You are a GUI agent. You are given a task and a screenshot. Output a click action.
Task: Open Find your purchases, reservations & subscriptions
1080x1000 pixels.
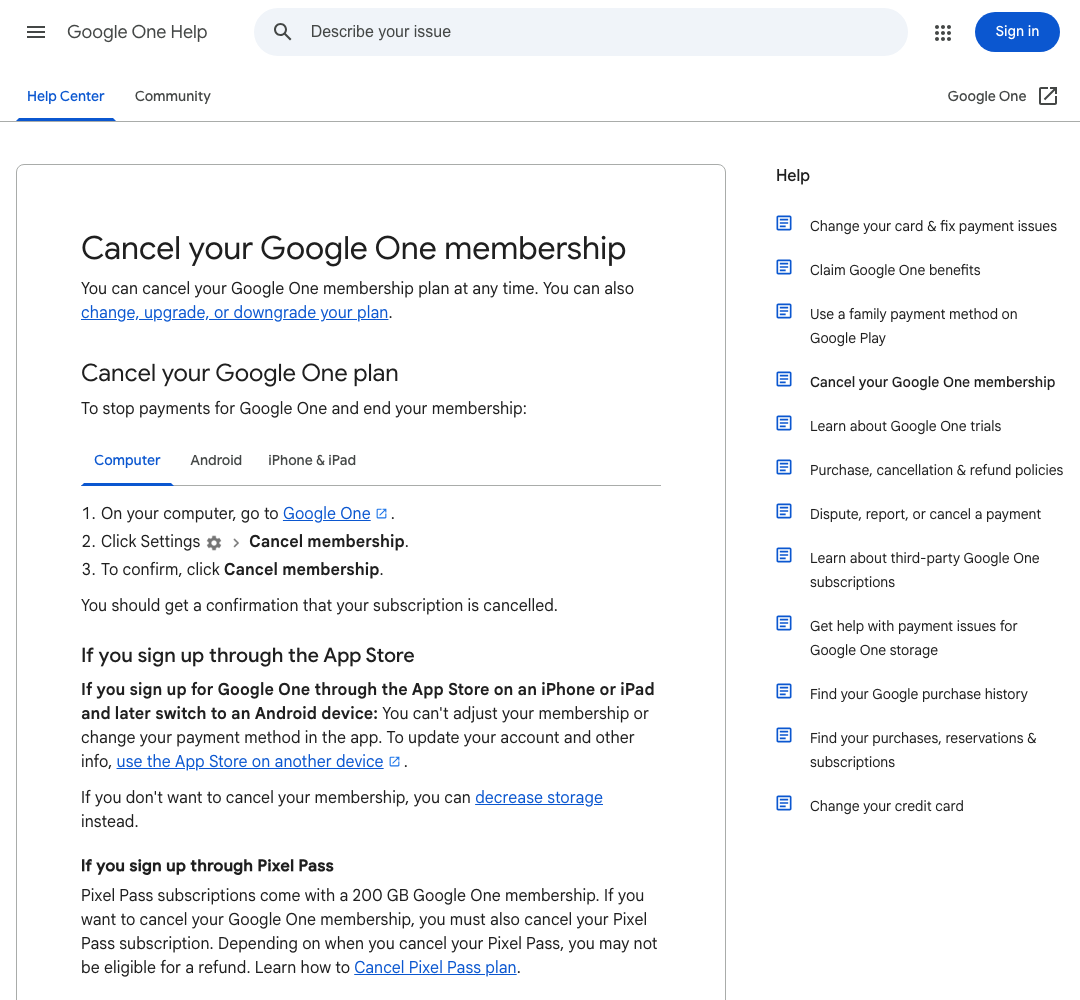pos(923,750)
